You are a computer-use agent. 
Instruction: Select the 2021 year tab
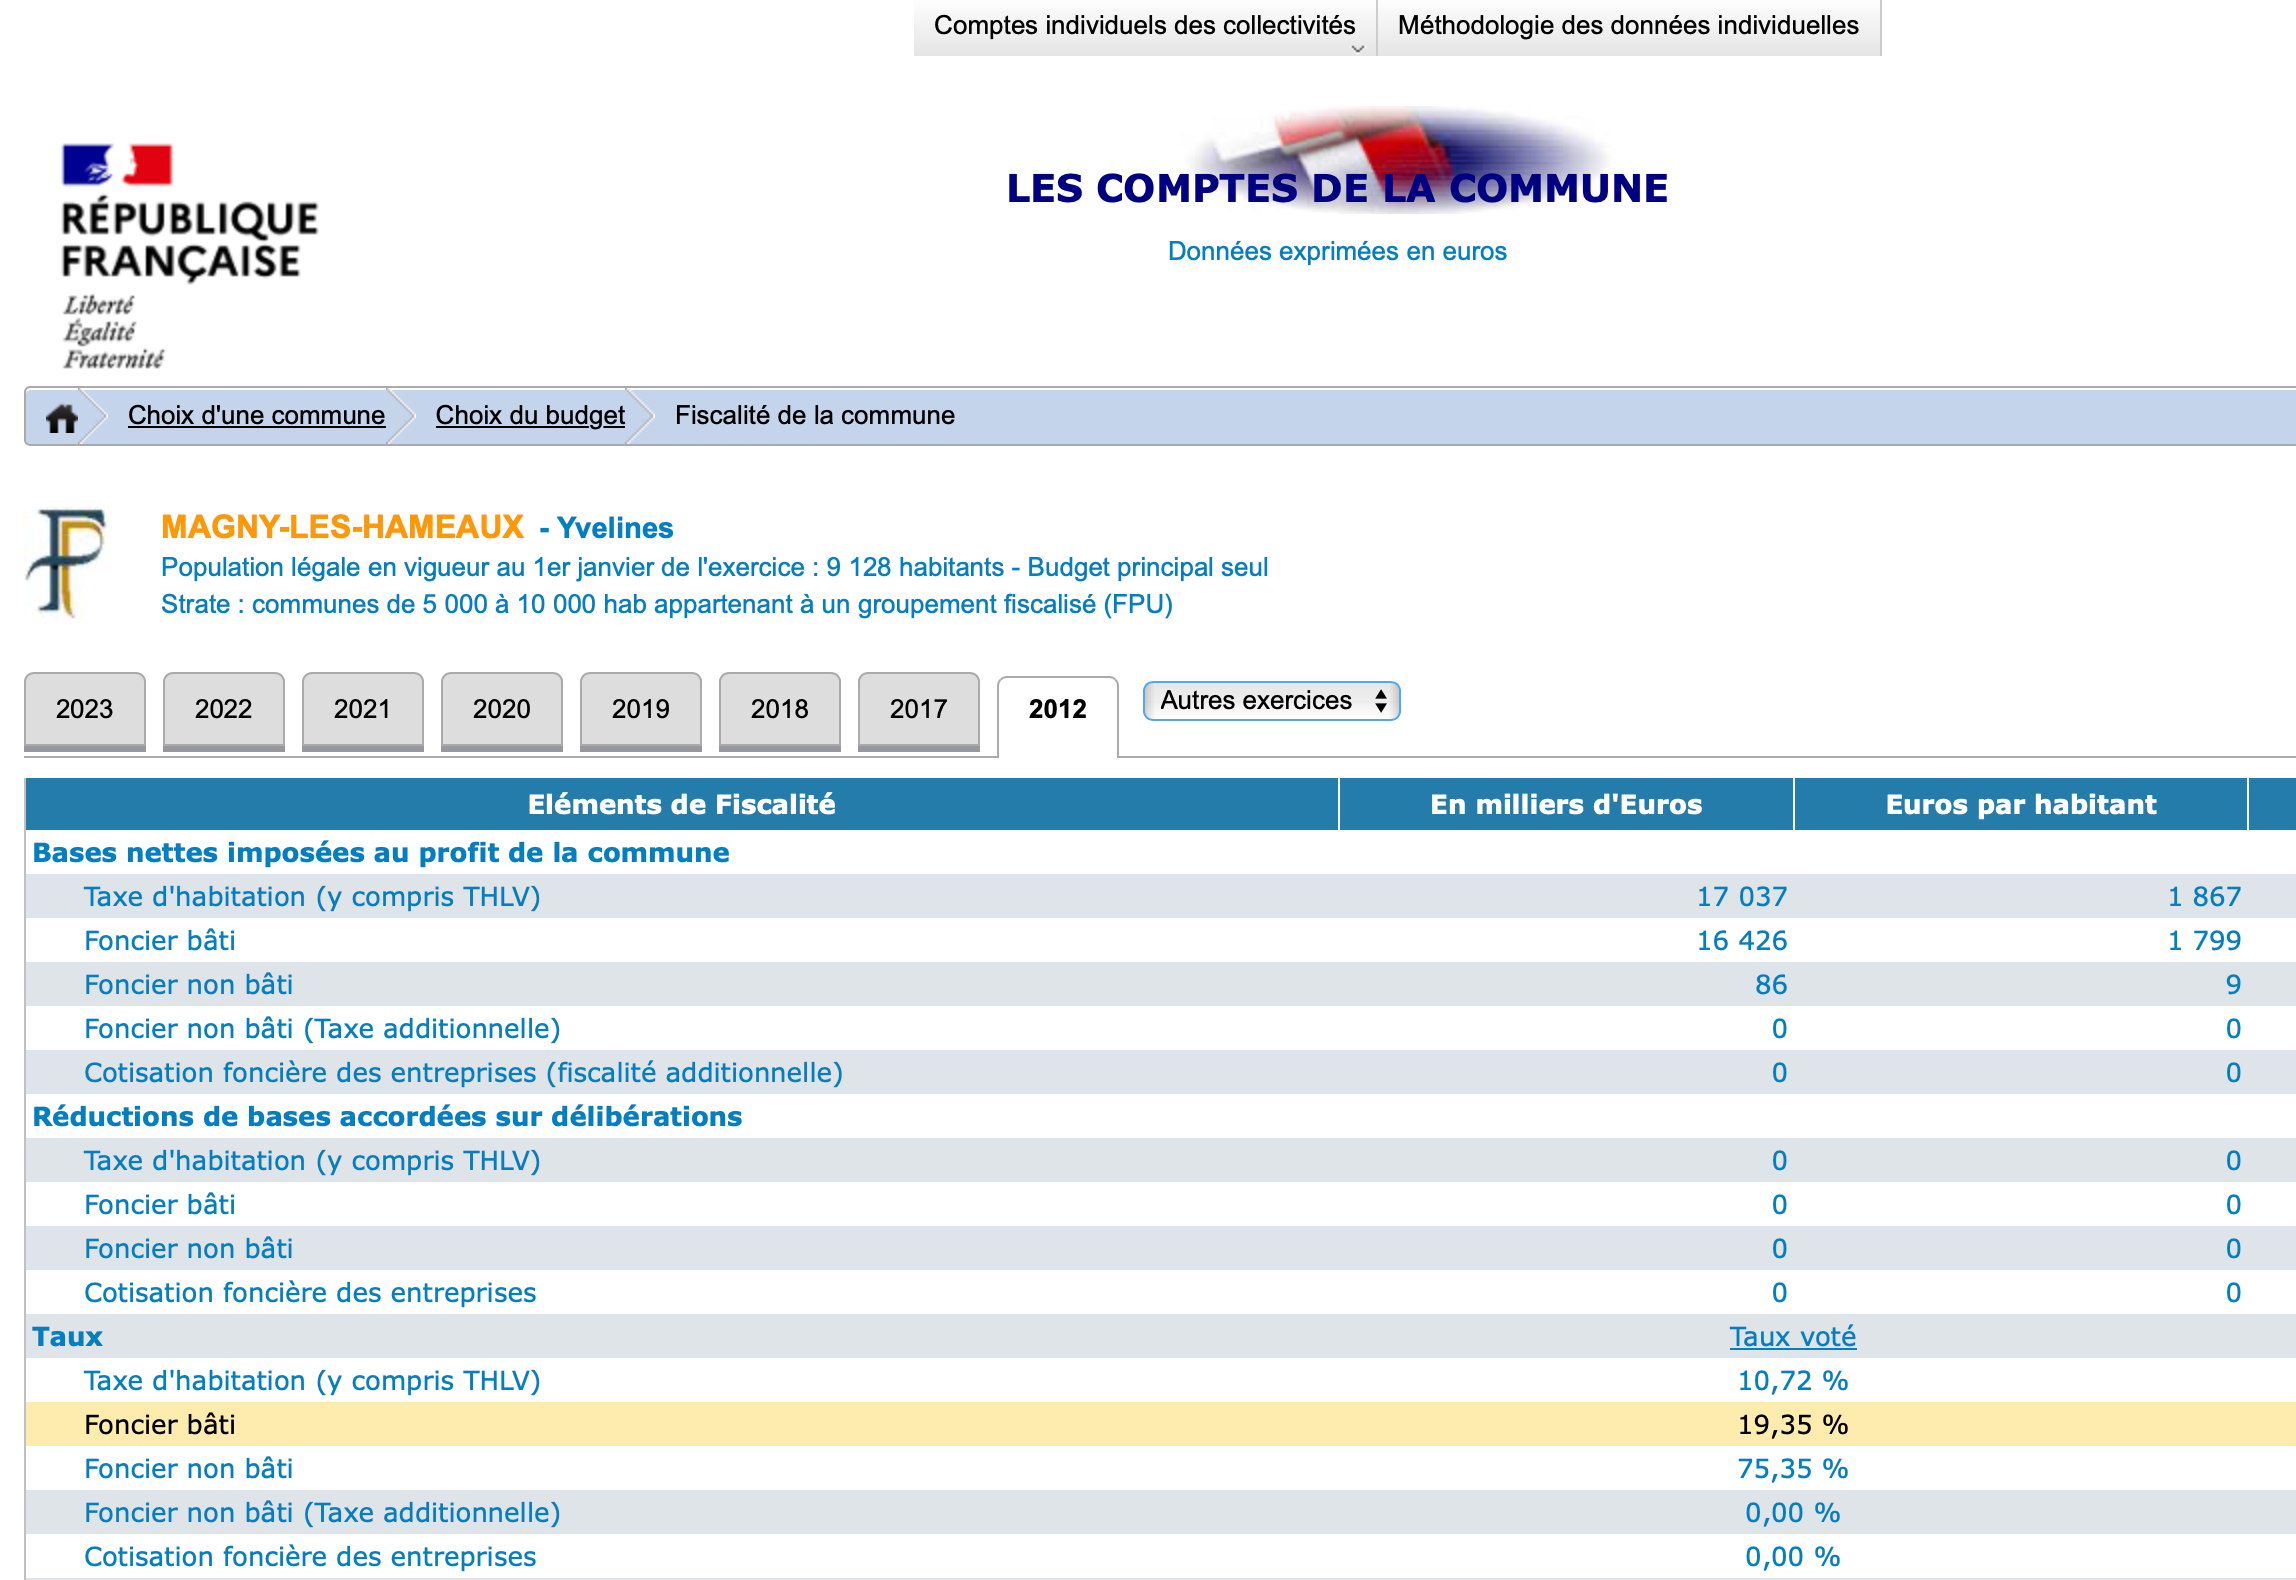[x=362, y=709]
